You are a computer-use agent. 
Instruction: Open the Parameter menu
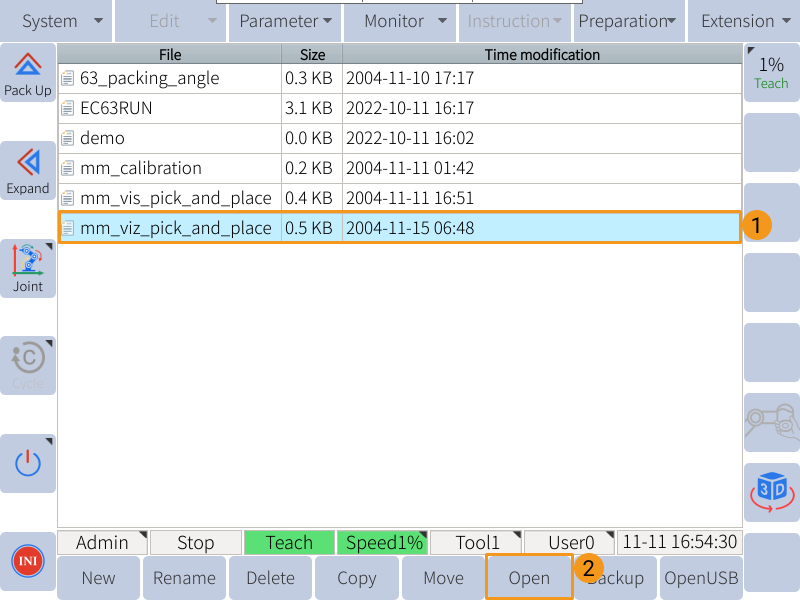coord(285,21)
